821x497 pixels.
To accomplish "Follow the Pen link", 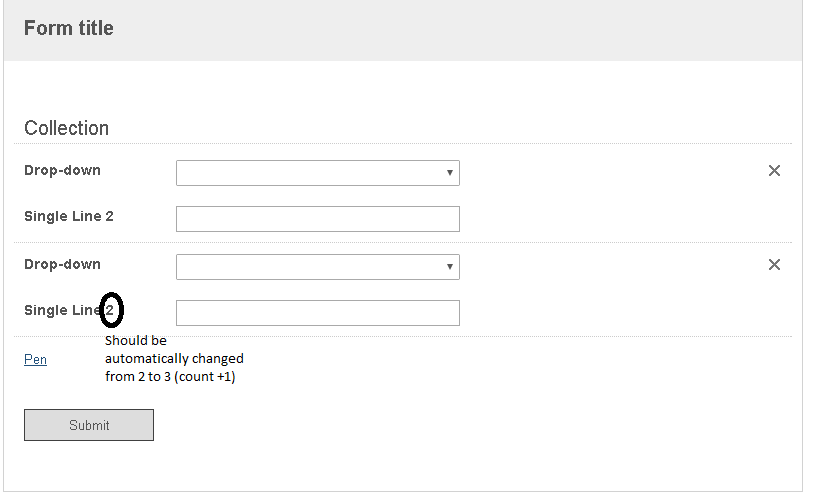I will (35, 359).
